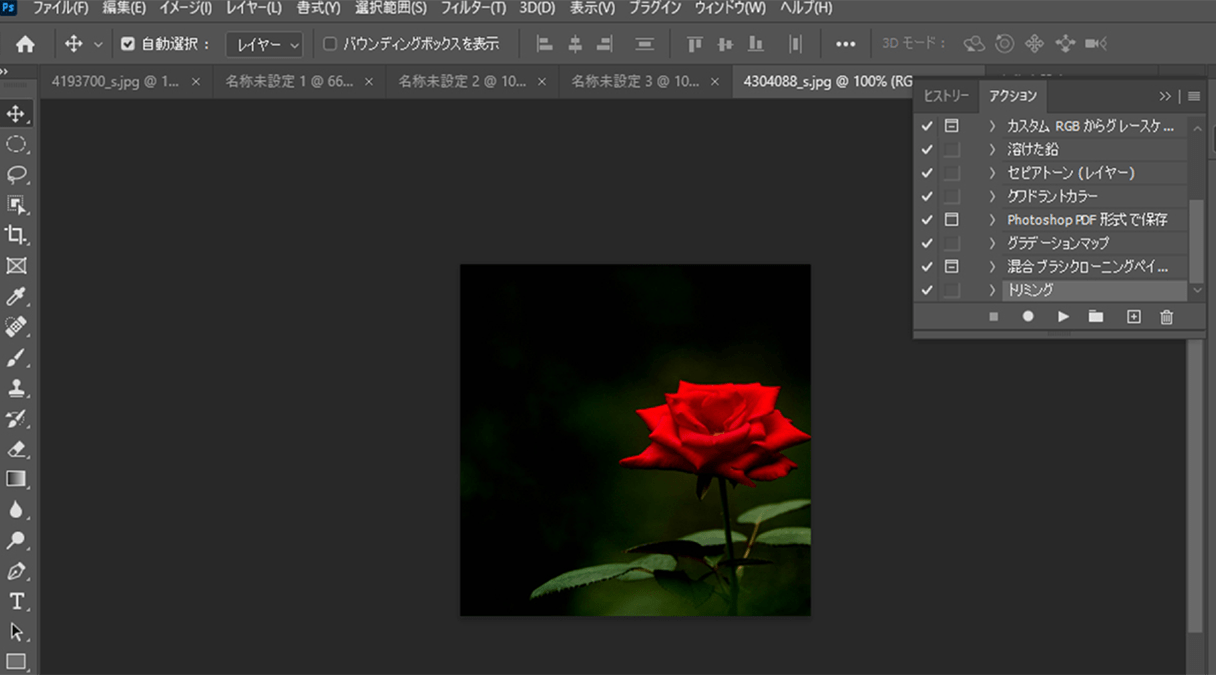This screenshot has width=1216, height=675.
Task: Toggle the checkmark for the セピアトーン (レイヤー) action
Action: [x=927, y=173]
